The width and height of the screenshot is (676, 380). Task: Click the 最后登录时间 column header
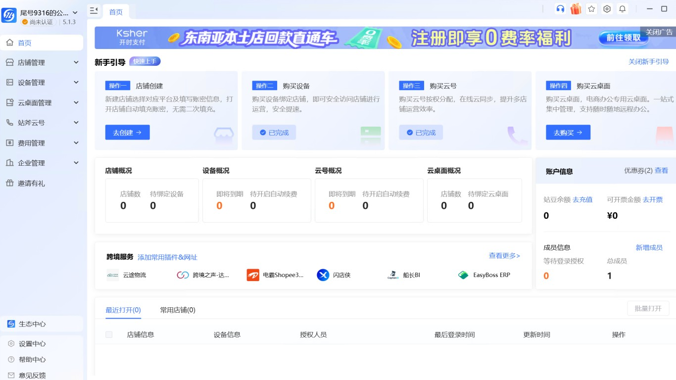click(454, 335)
